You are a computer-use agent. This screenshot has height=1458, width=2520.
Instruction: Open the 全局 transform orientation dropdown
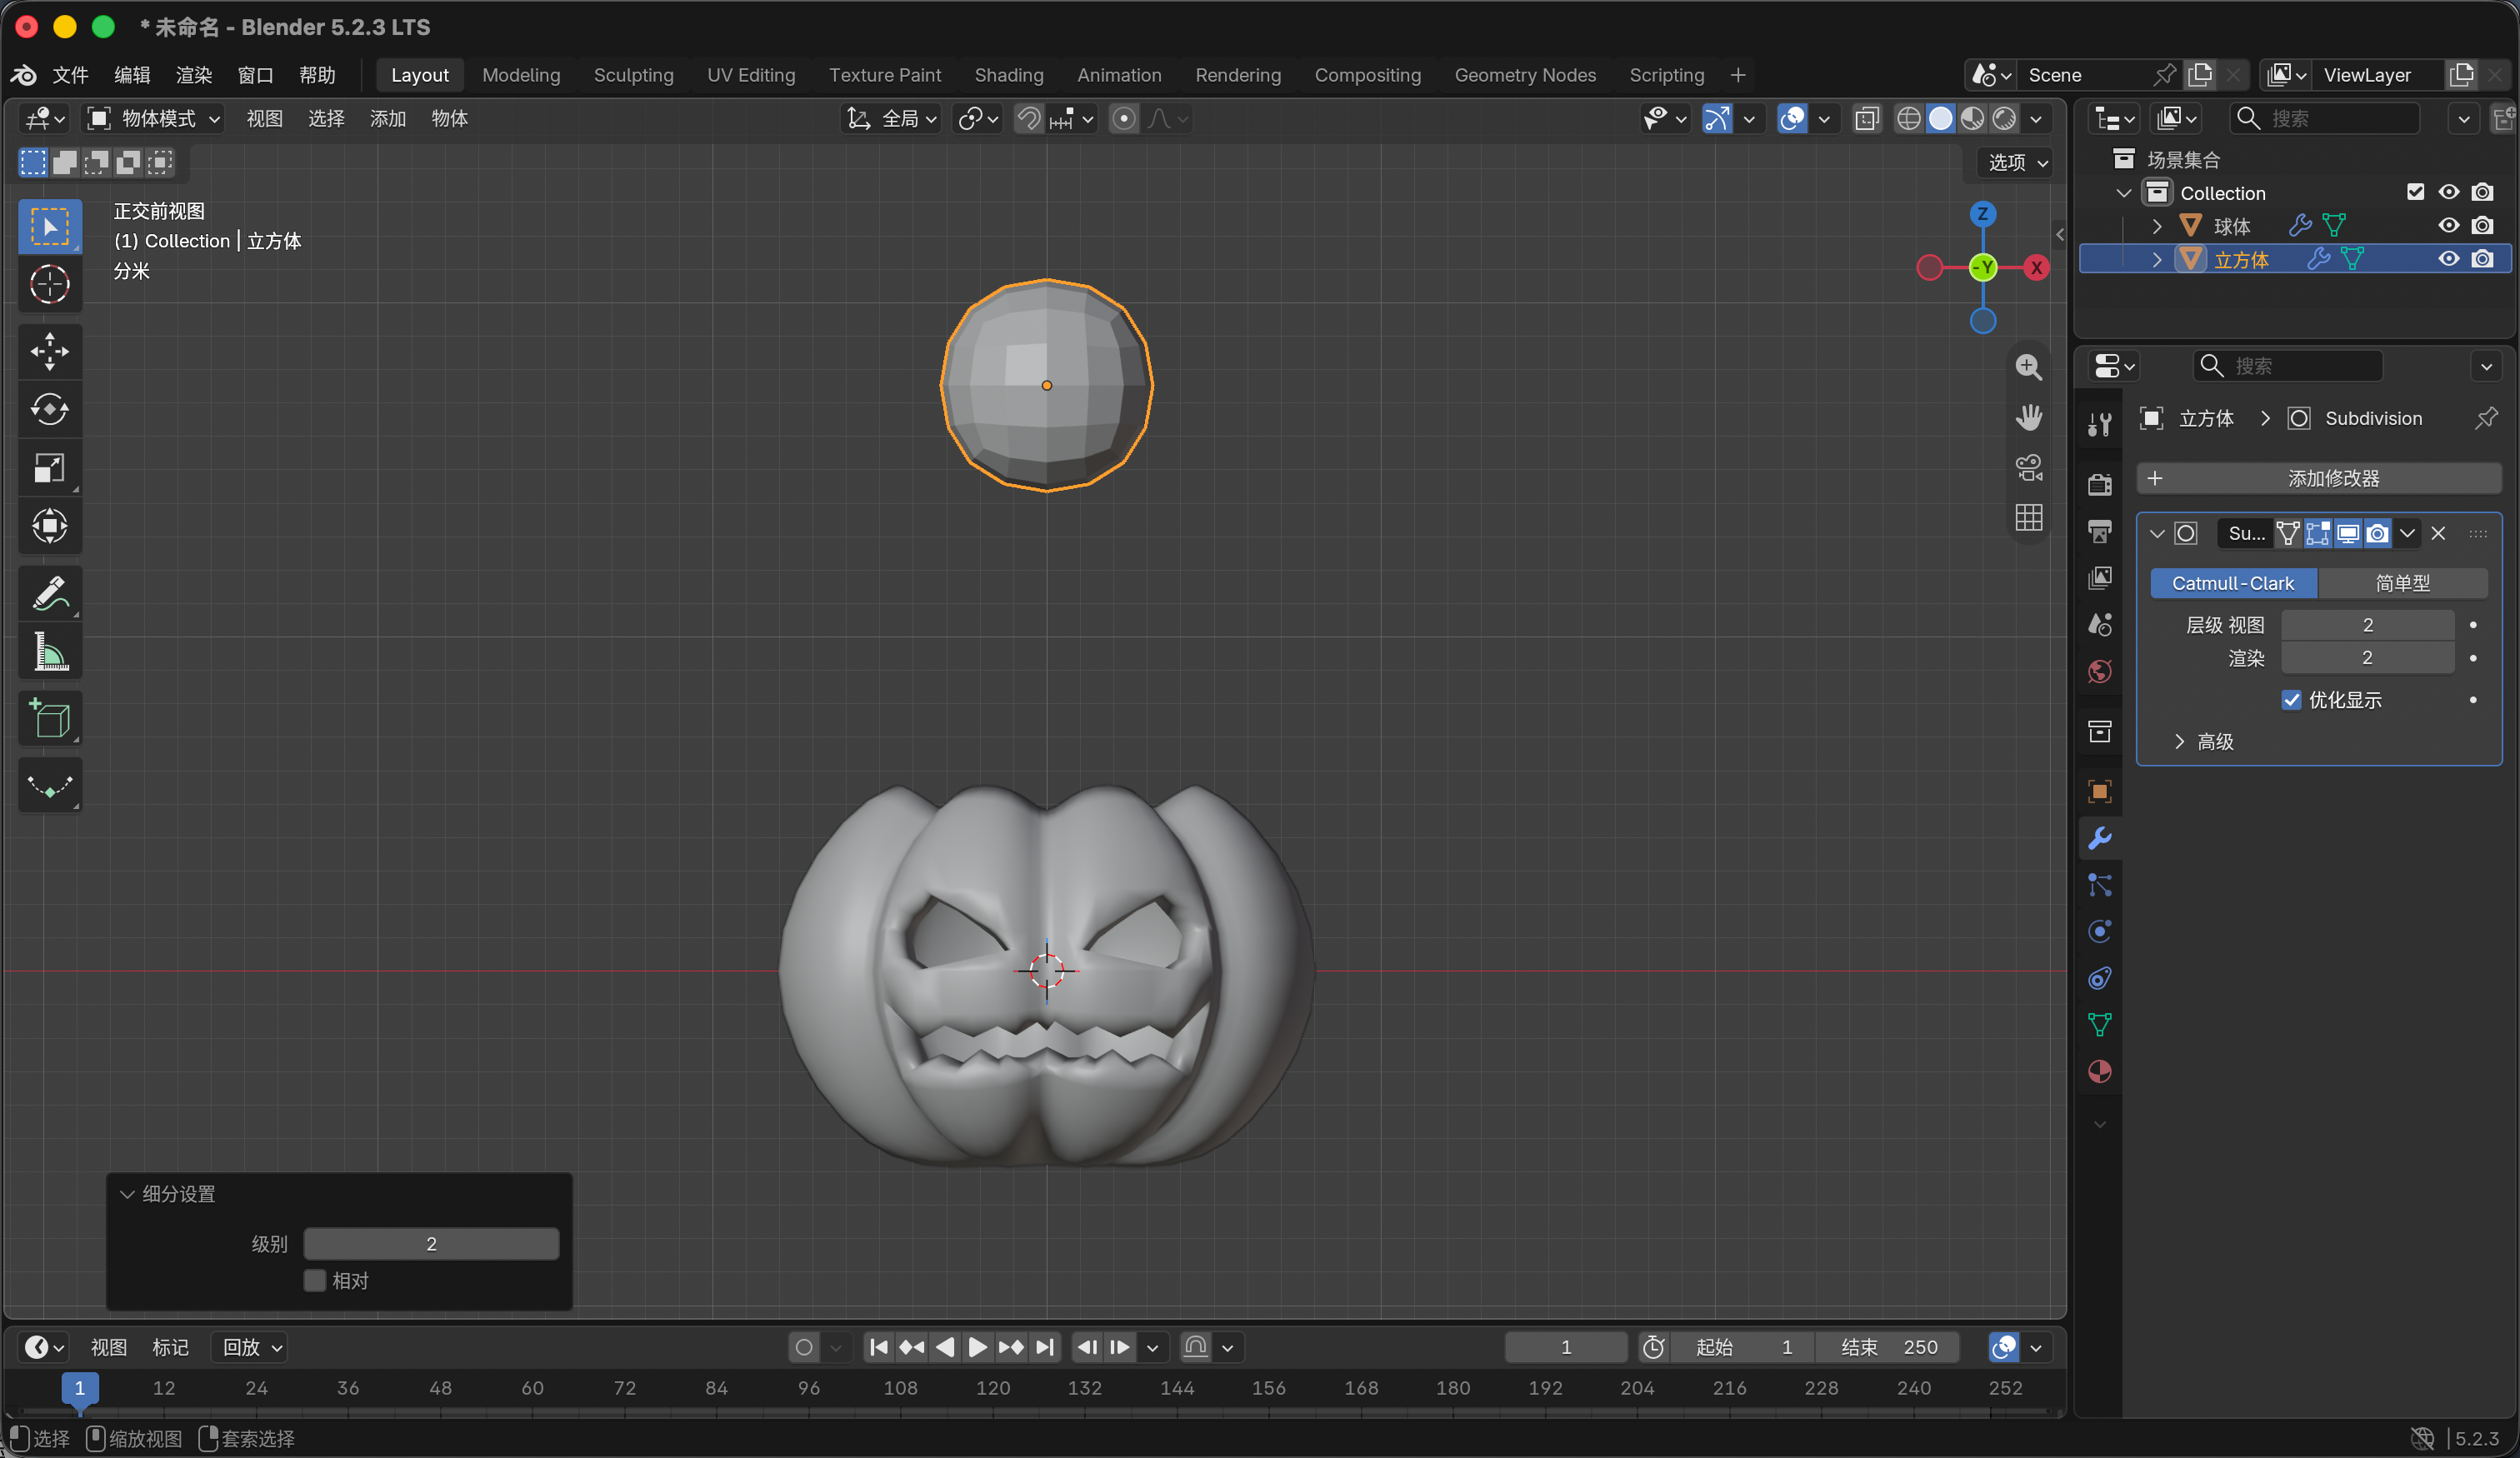click(x=892, y=119)
